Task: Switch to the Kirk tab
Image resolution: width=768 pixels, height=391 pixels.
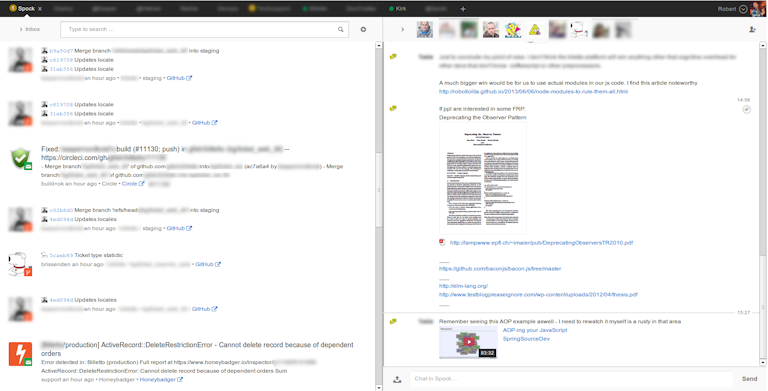Action: tap(401, 9)
